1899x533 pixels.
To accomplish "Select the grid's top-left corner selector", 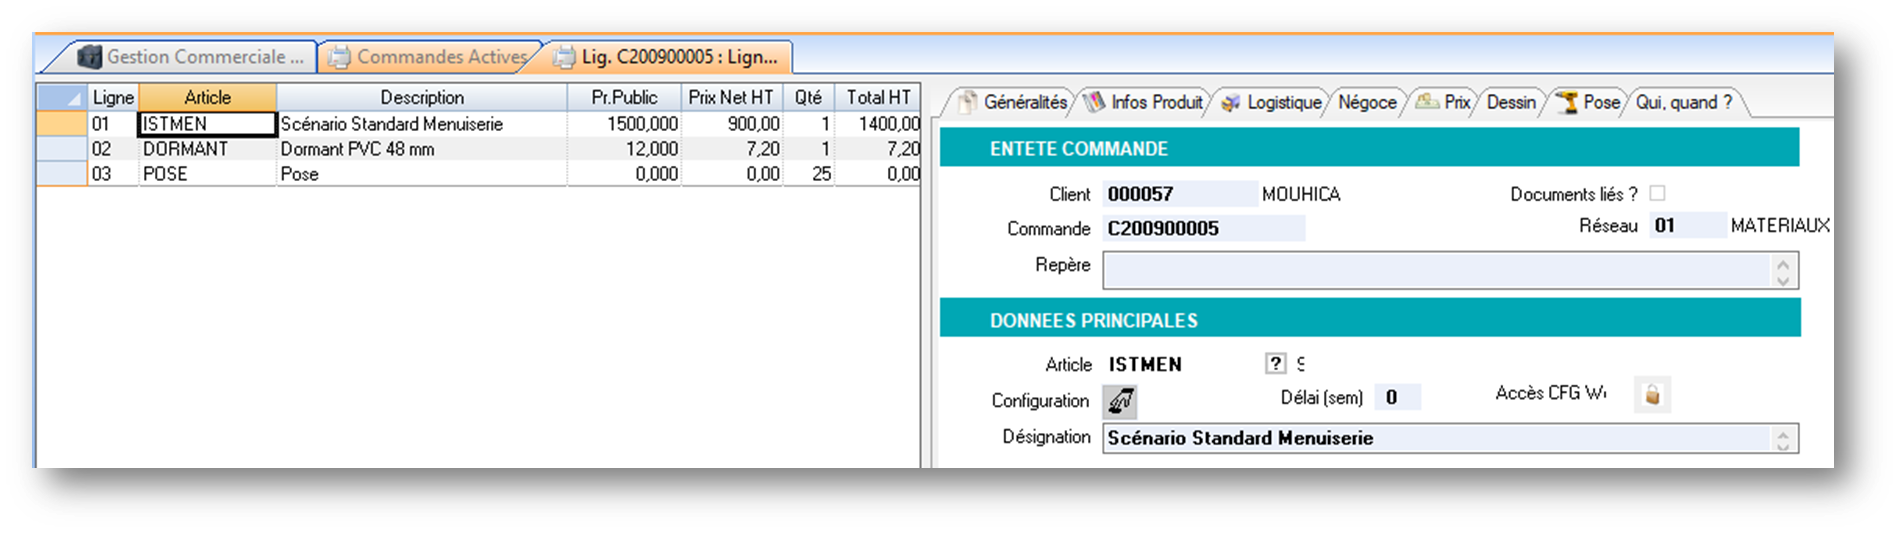I will [62, 97].
